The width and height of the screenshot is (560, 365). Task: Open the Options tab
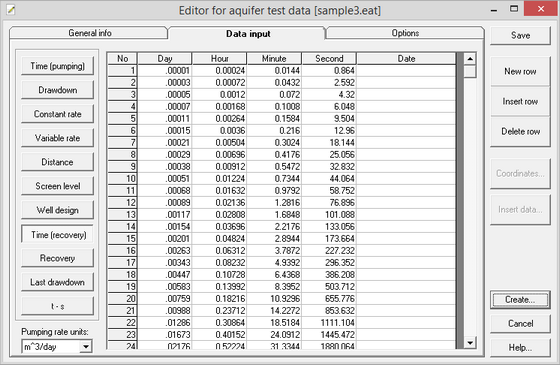(x=405, y=33)
